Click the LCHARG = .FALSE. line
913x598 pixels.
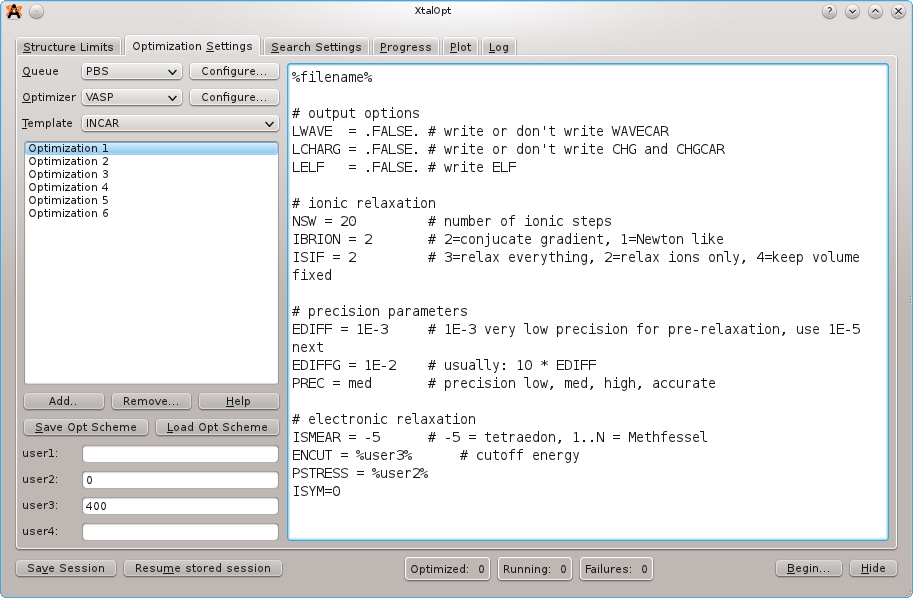click(x=508, y=150)
